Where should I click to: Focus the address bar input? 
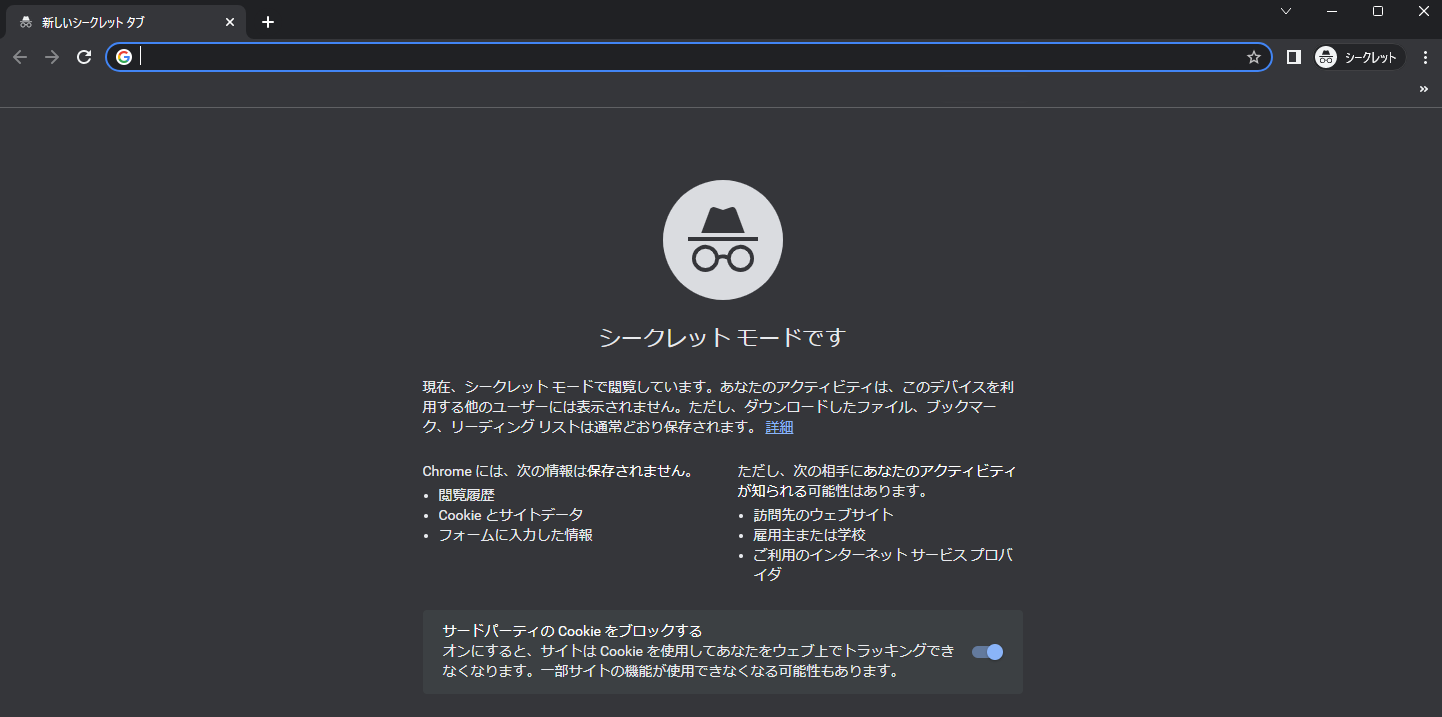[690, 57]
